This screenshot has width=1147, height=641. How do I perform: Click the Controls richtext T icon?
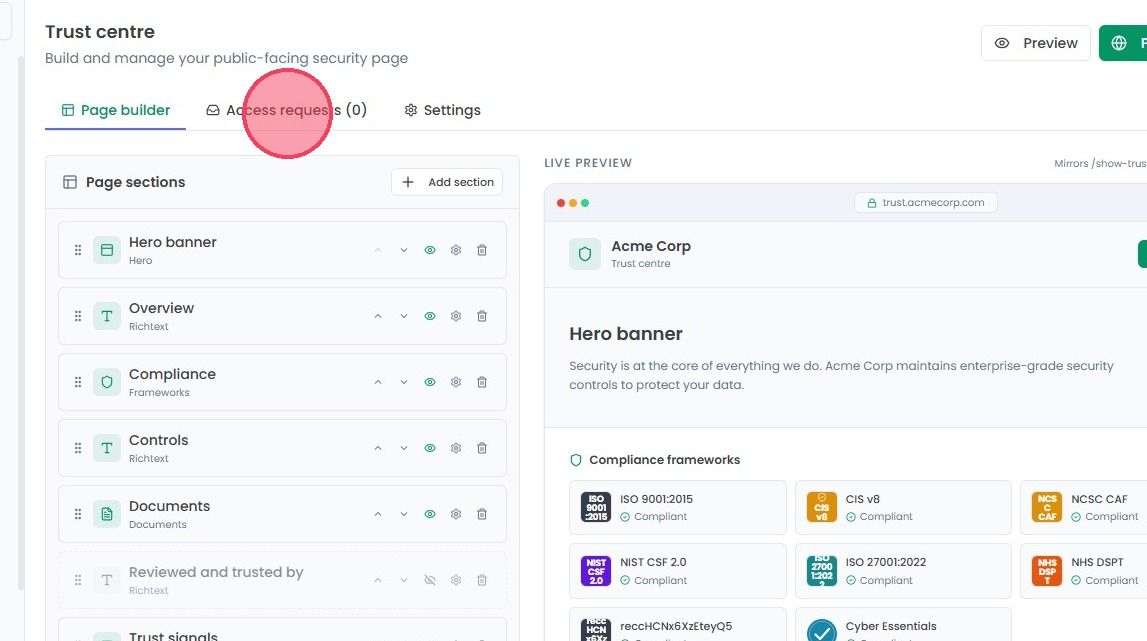[x=107, y=448]
